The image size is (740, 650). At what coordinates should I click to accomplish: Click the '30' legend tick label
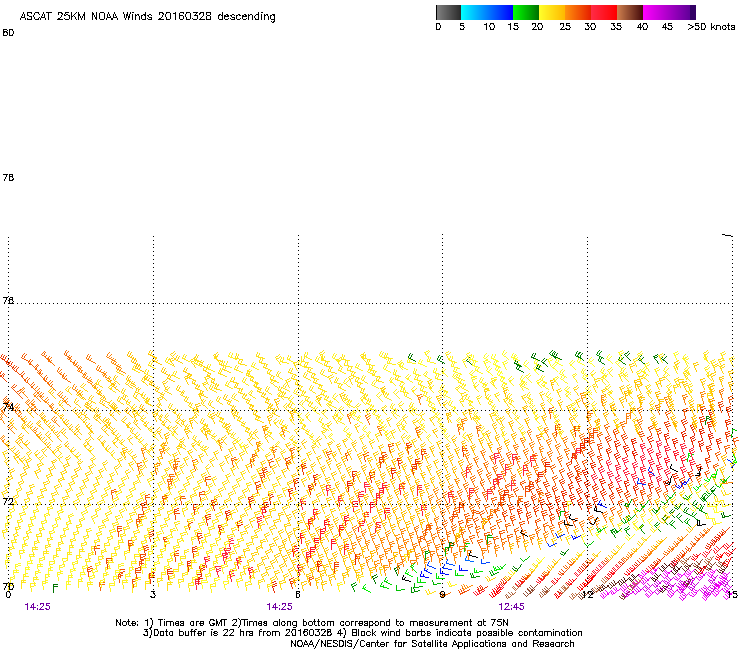590,27
